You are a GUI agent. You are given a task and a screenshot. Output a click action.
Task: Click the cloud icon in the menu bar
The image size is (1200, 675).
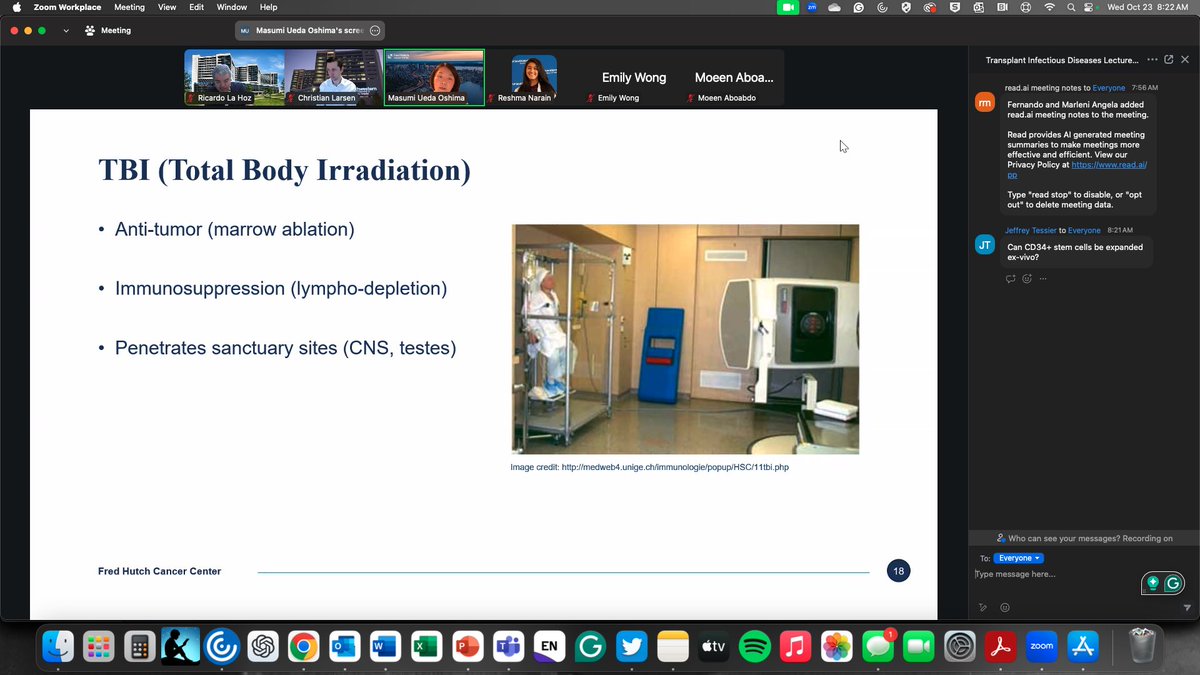coord(835,7)
